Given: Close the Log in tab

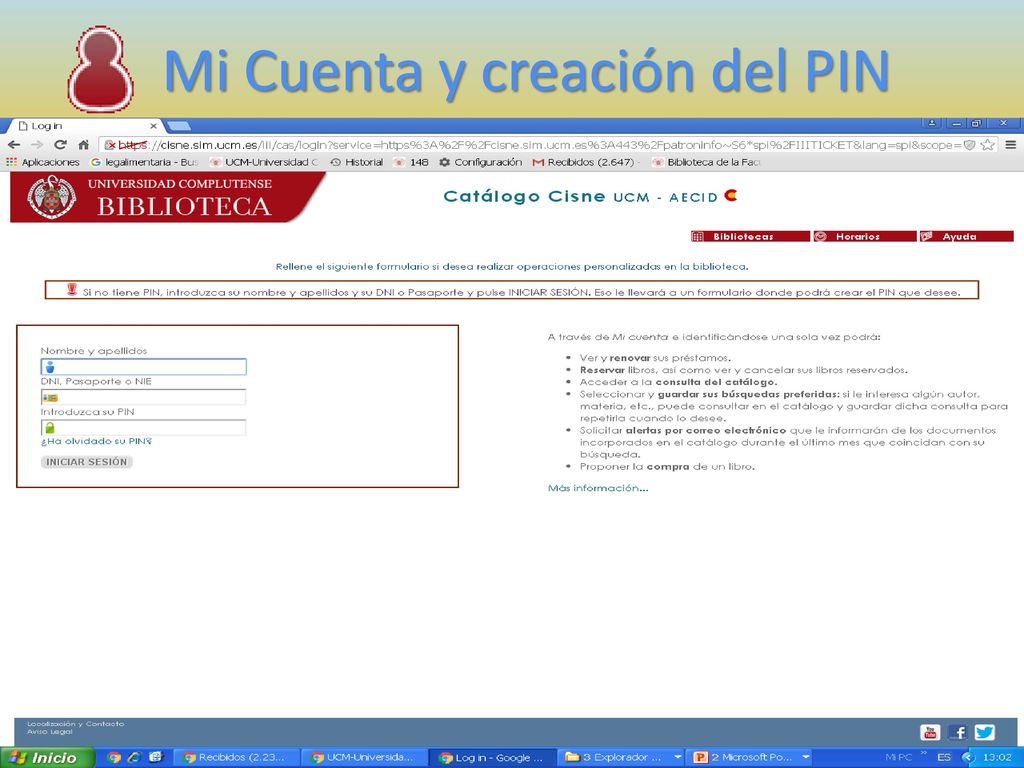Looking at the screenshot, I should 153,126.
